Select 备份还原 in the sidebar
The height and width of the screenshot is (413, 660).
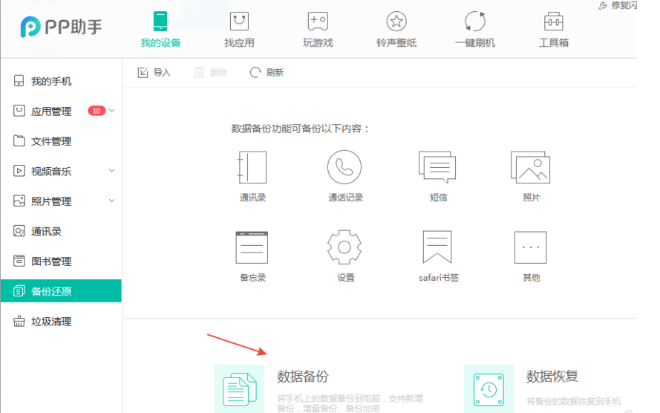[x=61, y=291]
